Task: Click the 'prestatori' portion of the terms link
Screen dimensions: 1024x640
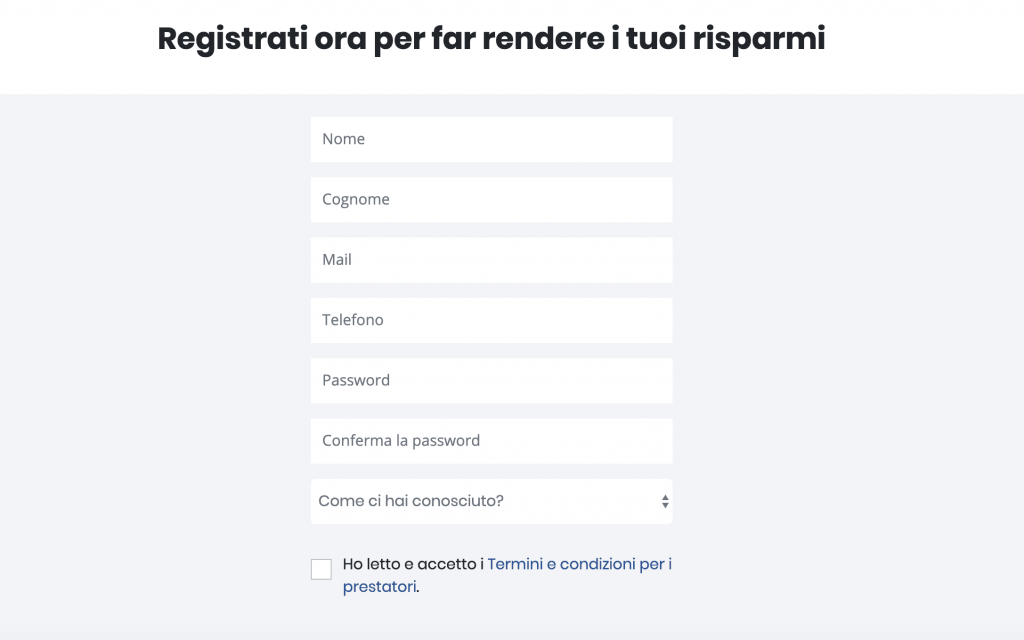Action: 379,587
